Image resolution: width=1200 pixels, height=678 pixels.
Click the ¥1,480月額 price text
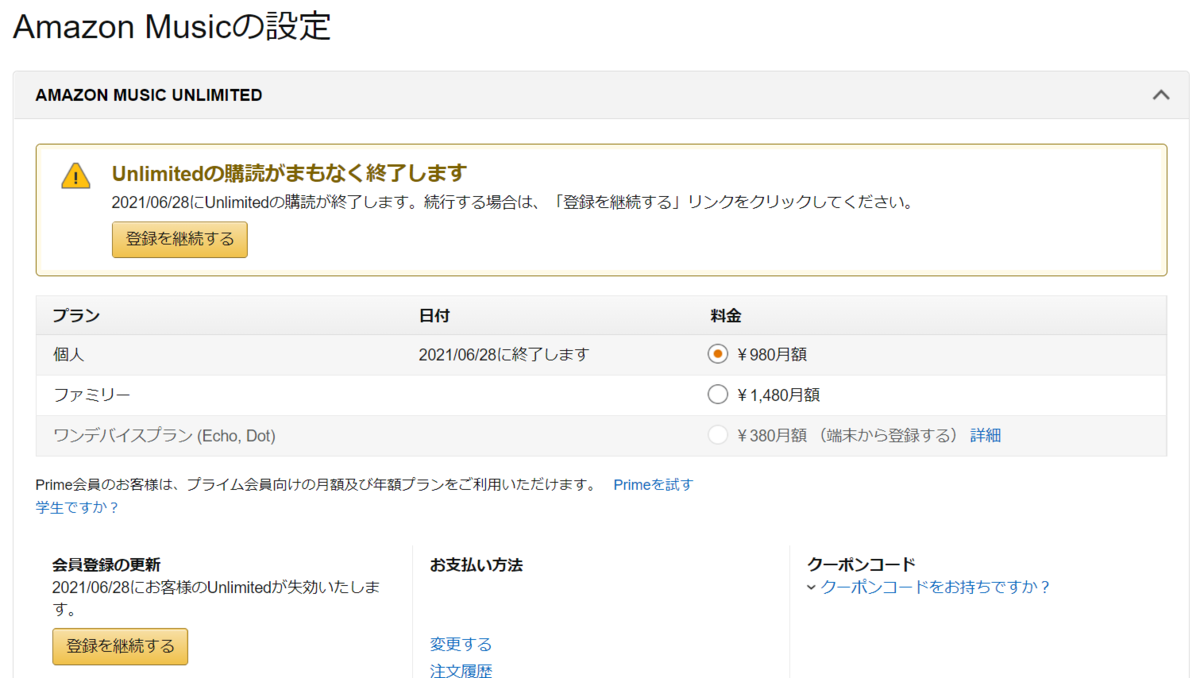tap(778, 395)
